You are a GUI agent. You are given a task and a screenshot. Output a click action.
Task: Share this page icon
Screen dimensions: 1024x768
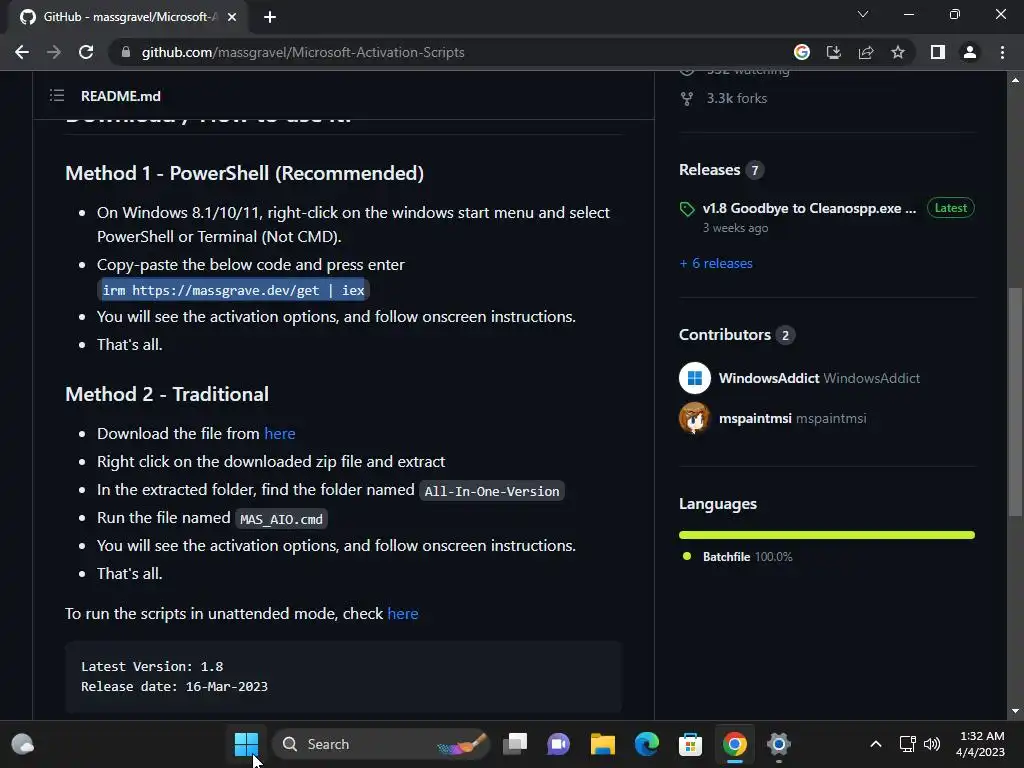click(866, 52)
